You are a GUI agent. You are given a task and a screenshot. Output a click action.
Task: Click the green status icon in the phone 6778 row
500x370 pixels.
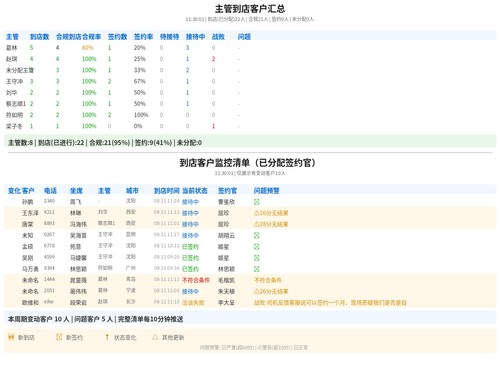pos(257,247)
